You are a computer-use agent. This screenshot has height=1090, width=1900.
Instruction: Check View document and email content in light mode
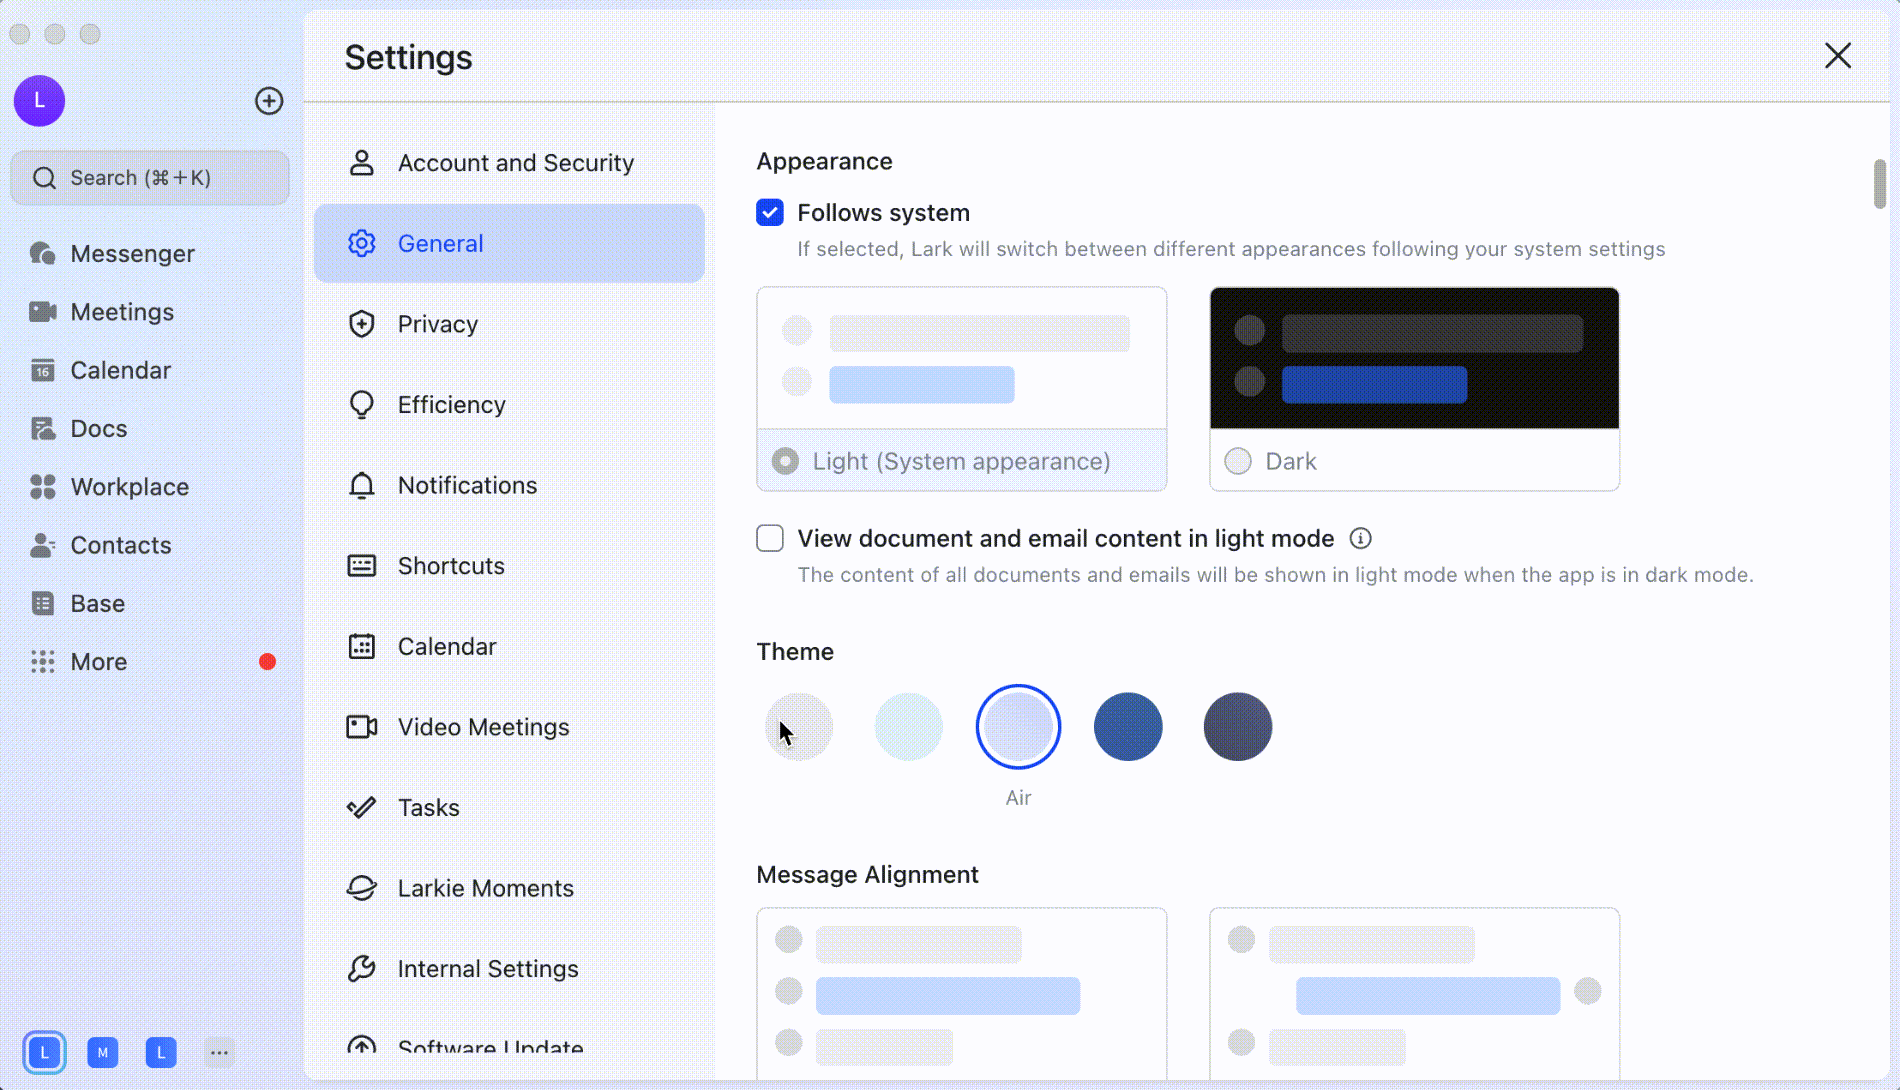pyautogui.click(x=769, y=538)
